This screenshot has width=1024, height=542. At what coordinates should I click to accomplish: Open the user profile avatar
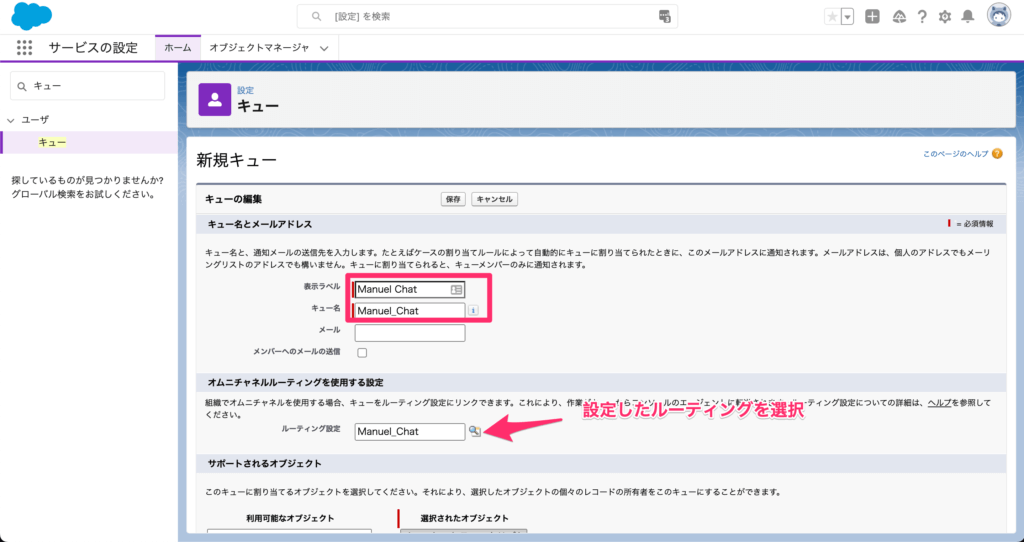(997, 16)
